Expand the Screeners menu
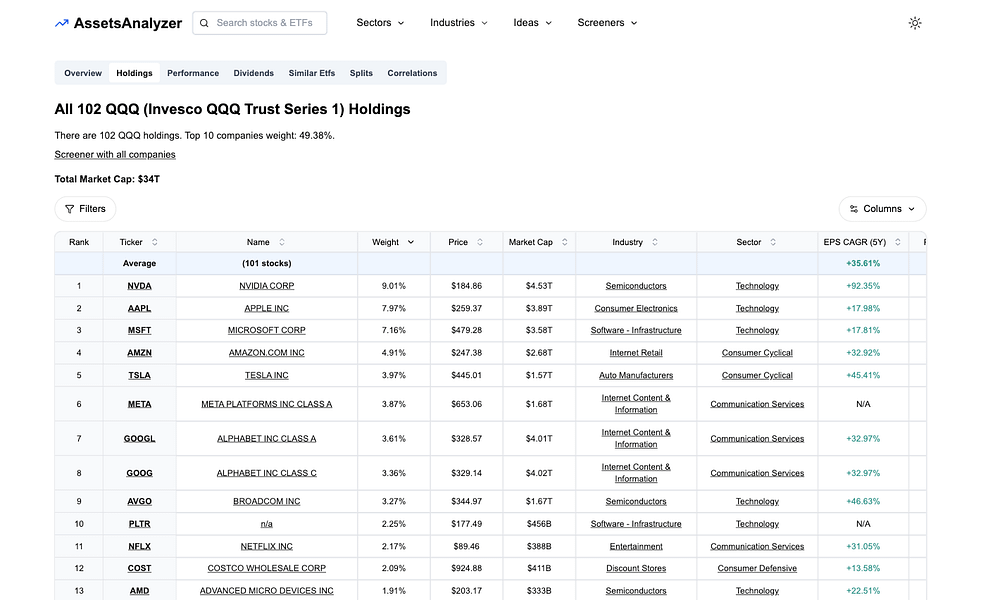The height and width of the screenshot is (600, 981). [607, 22]
